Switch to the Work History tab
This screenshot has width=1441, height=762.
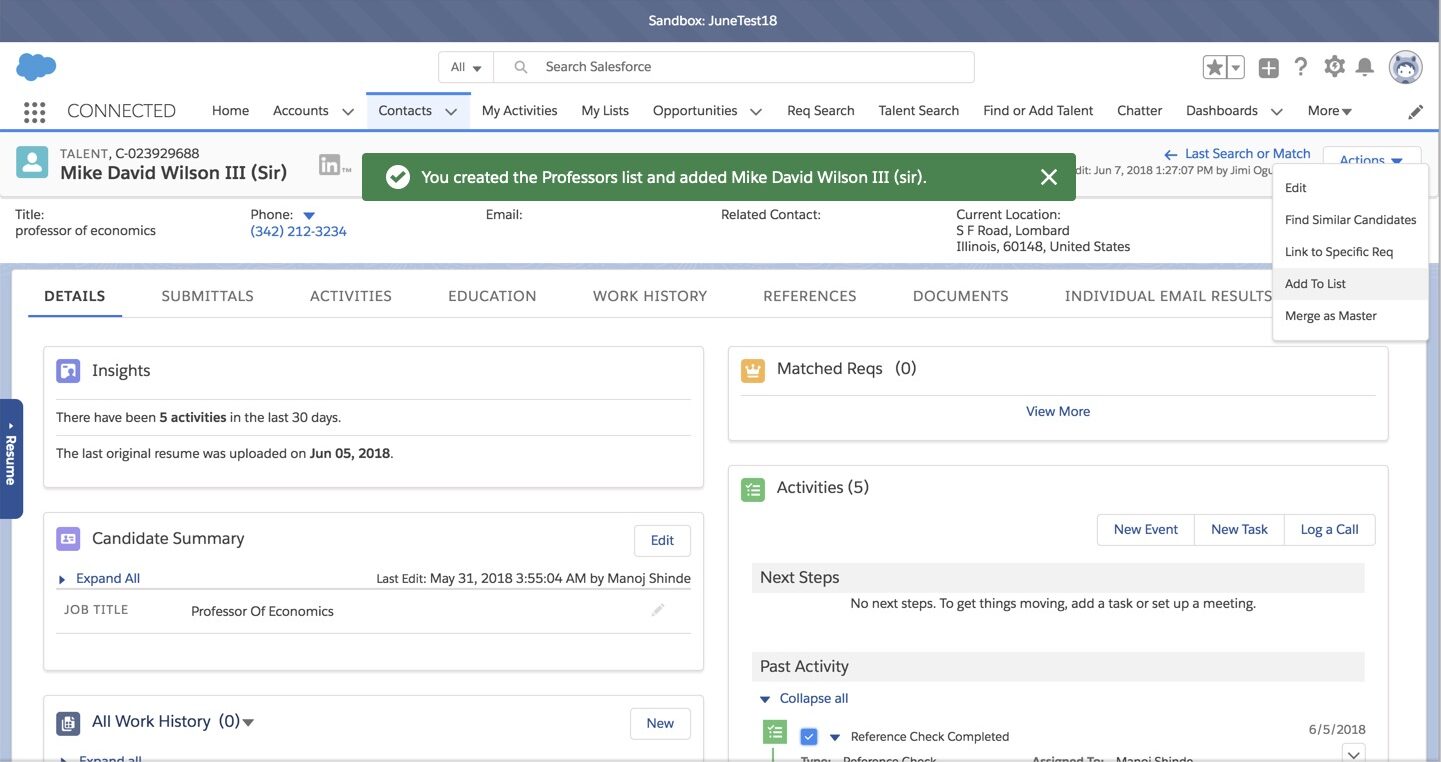pos(649,296)
